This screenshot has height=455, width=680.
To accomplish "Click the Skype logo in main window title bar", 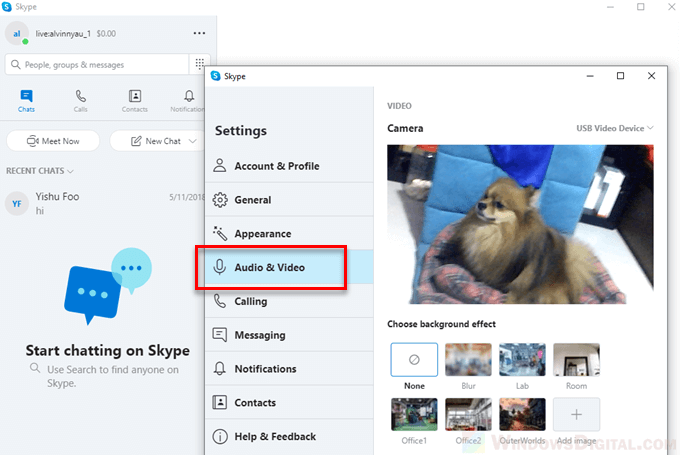I will click(x=7, y=7).
